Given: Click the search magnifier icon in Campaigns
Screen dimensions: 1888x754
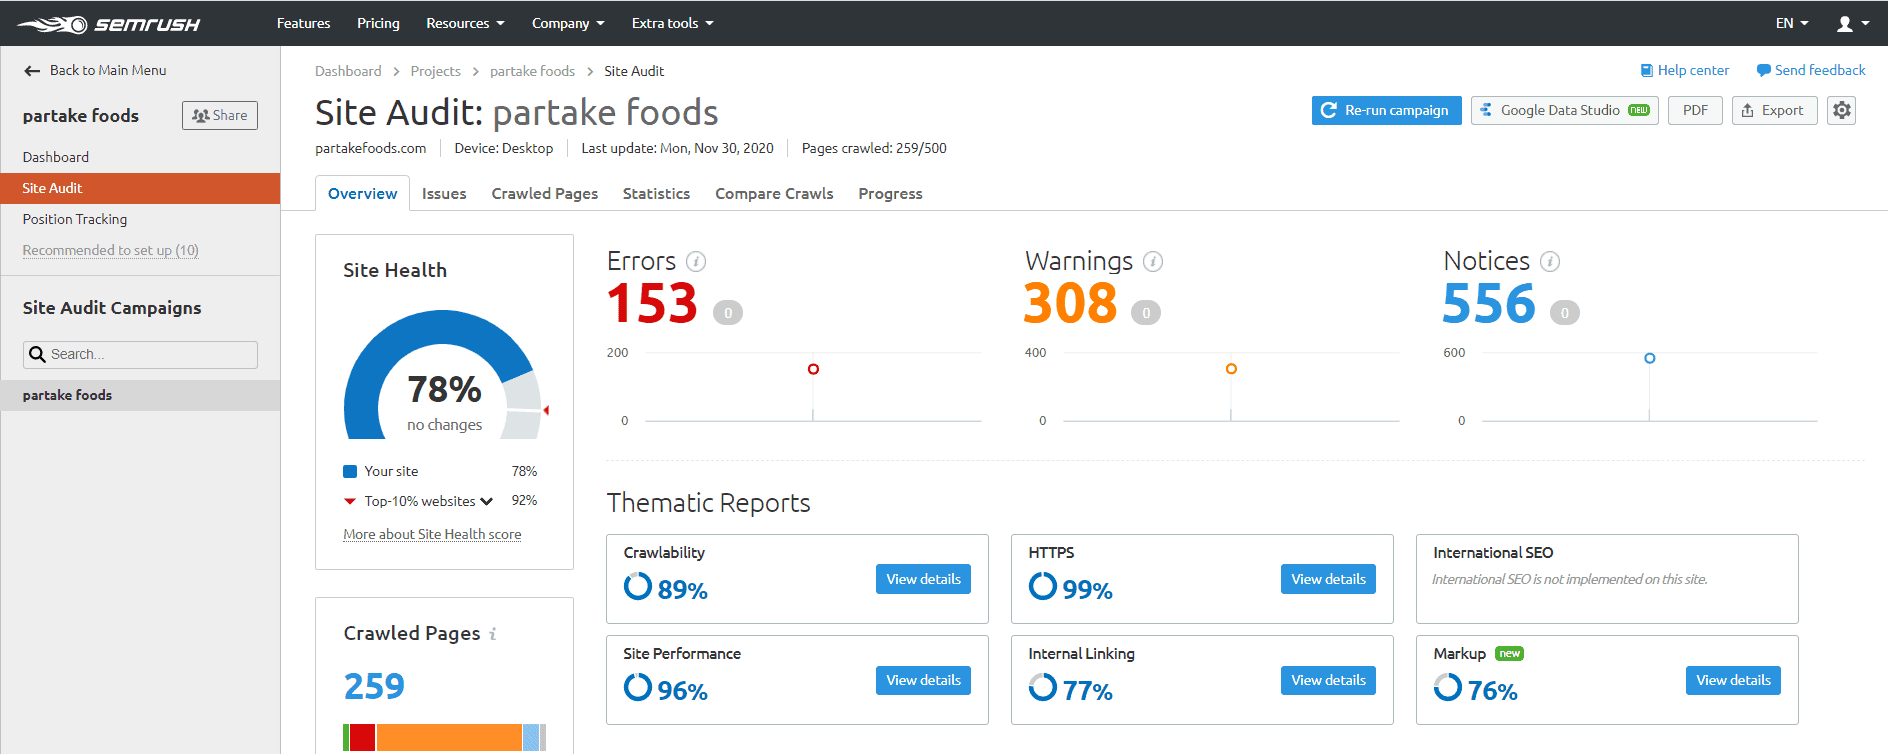Looking at the screenshot, I should click(38, 354).
